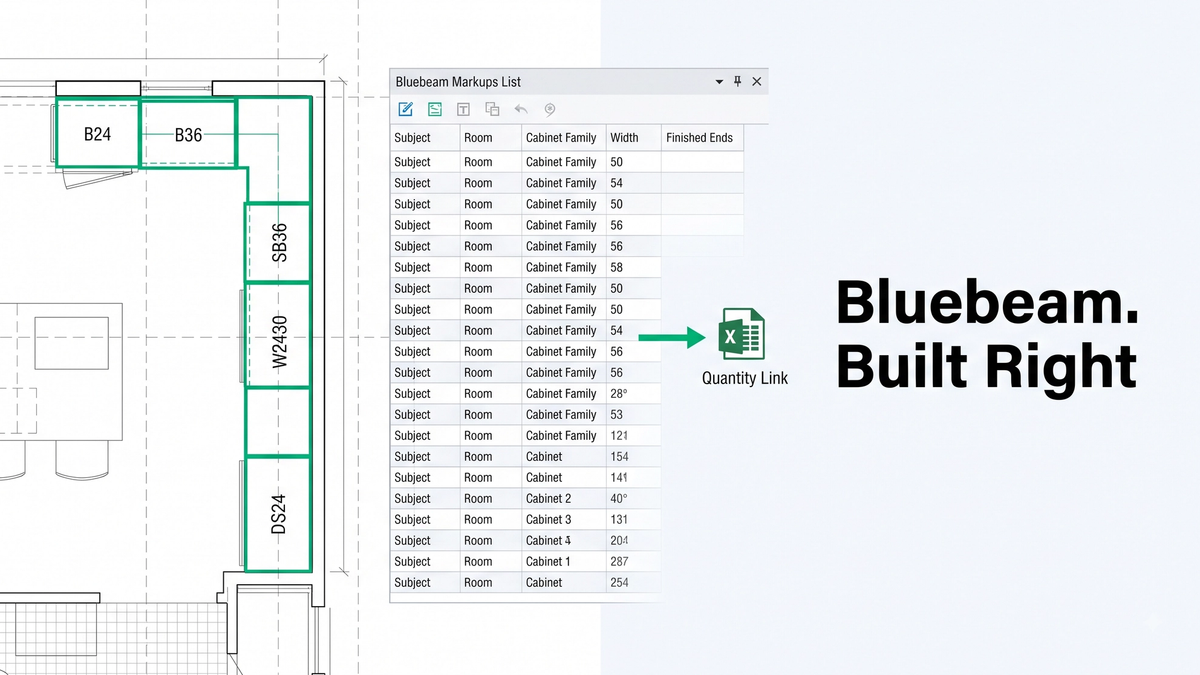Select the width cell showing 287
1200x675 pixels.
[x=634, y=562]
